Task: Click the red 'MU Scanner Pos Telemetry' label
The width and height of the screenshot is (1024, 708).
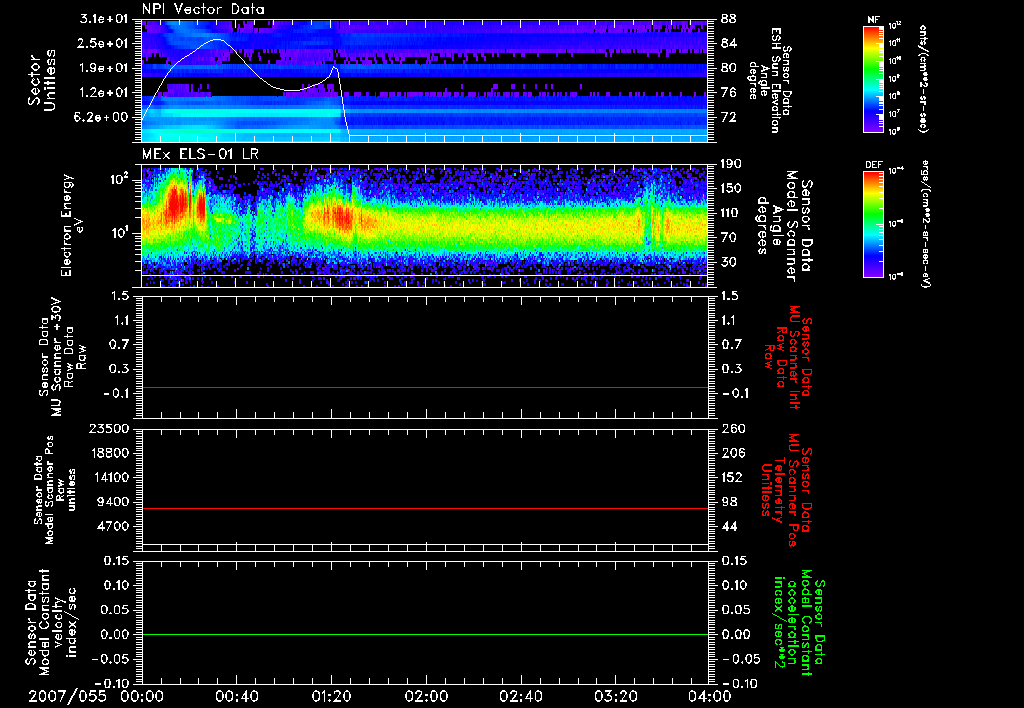Action: (x=787, y=491)
